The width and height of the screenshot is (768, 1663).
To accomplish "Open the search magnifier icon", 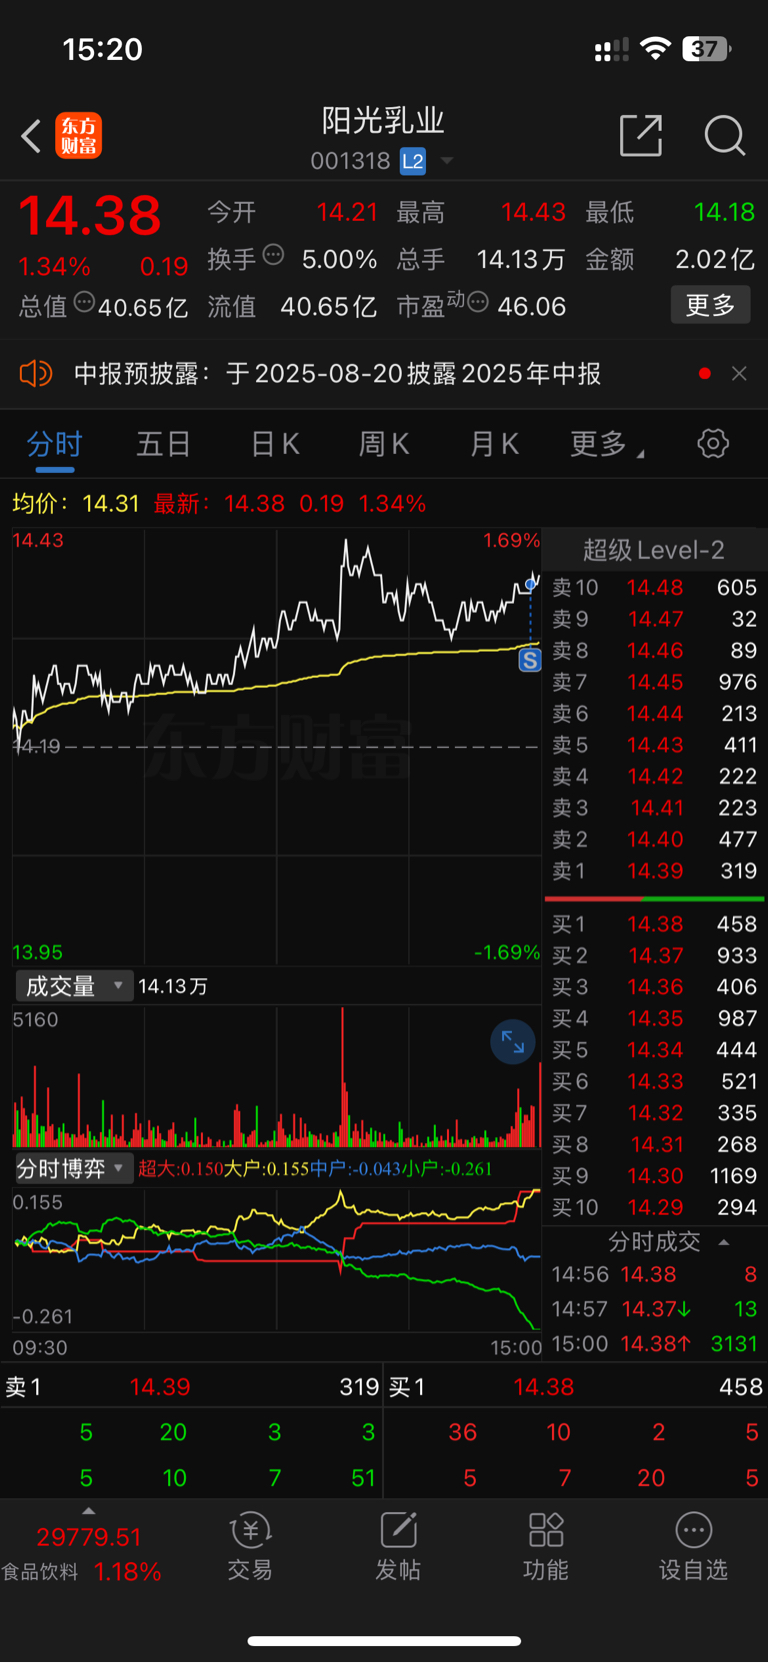I will click(x=724, y=135).
